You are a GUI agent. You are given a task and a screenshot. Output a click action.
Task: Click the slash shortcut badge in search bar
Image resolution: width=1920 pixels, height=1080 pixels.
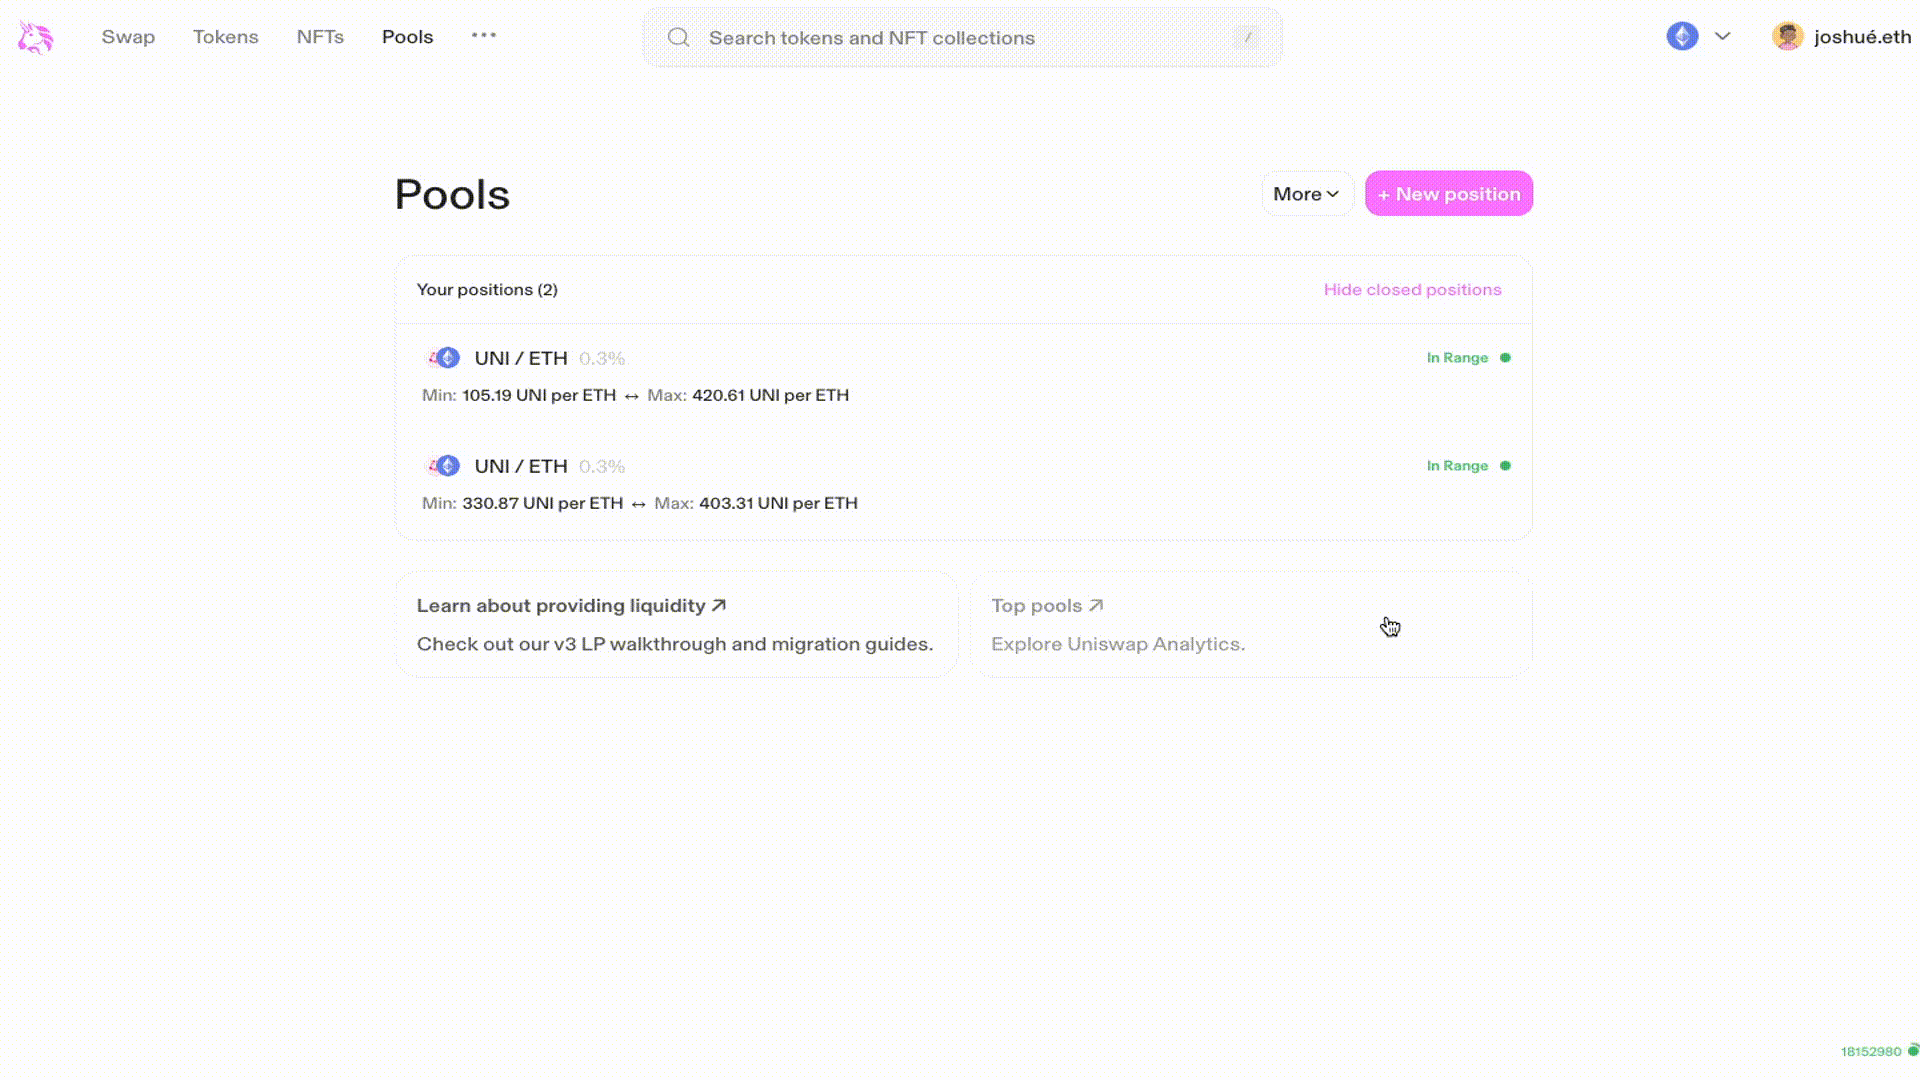[1247, 38]
